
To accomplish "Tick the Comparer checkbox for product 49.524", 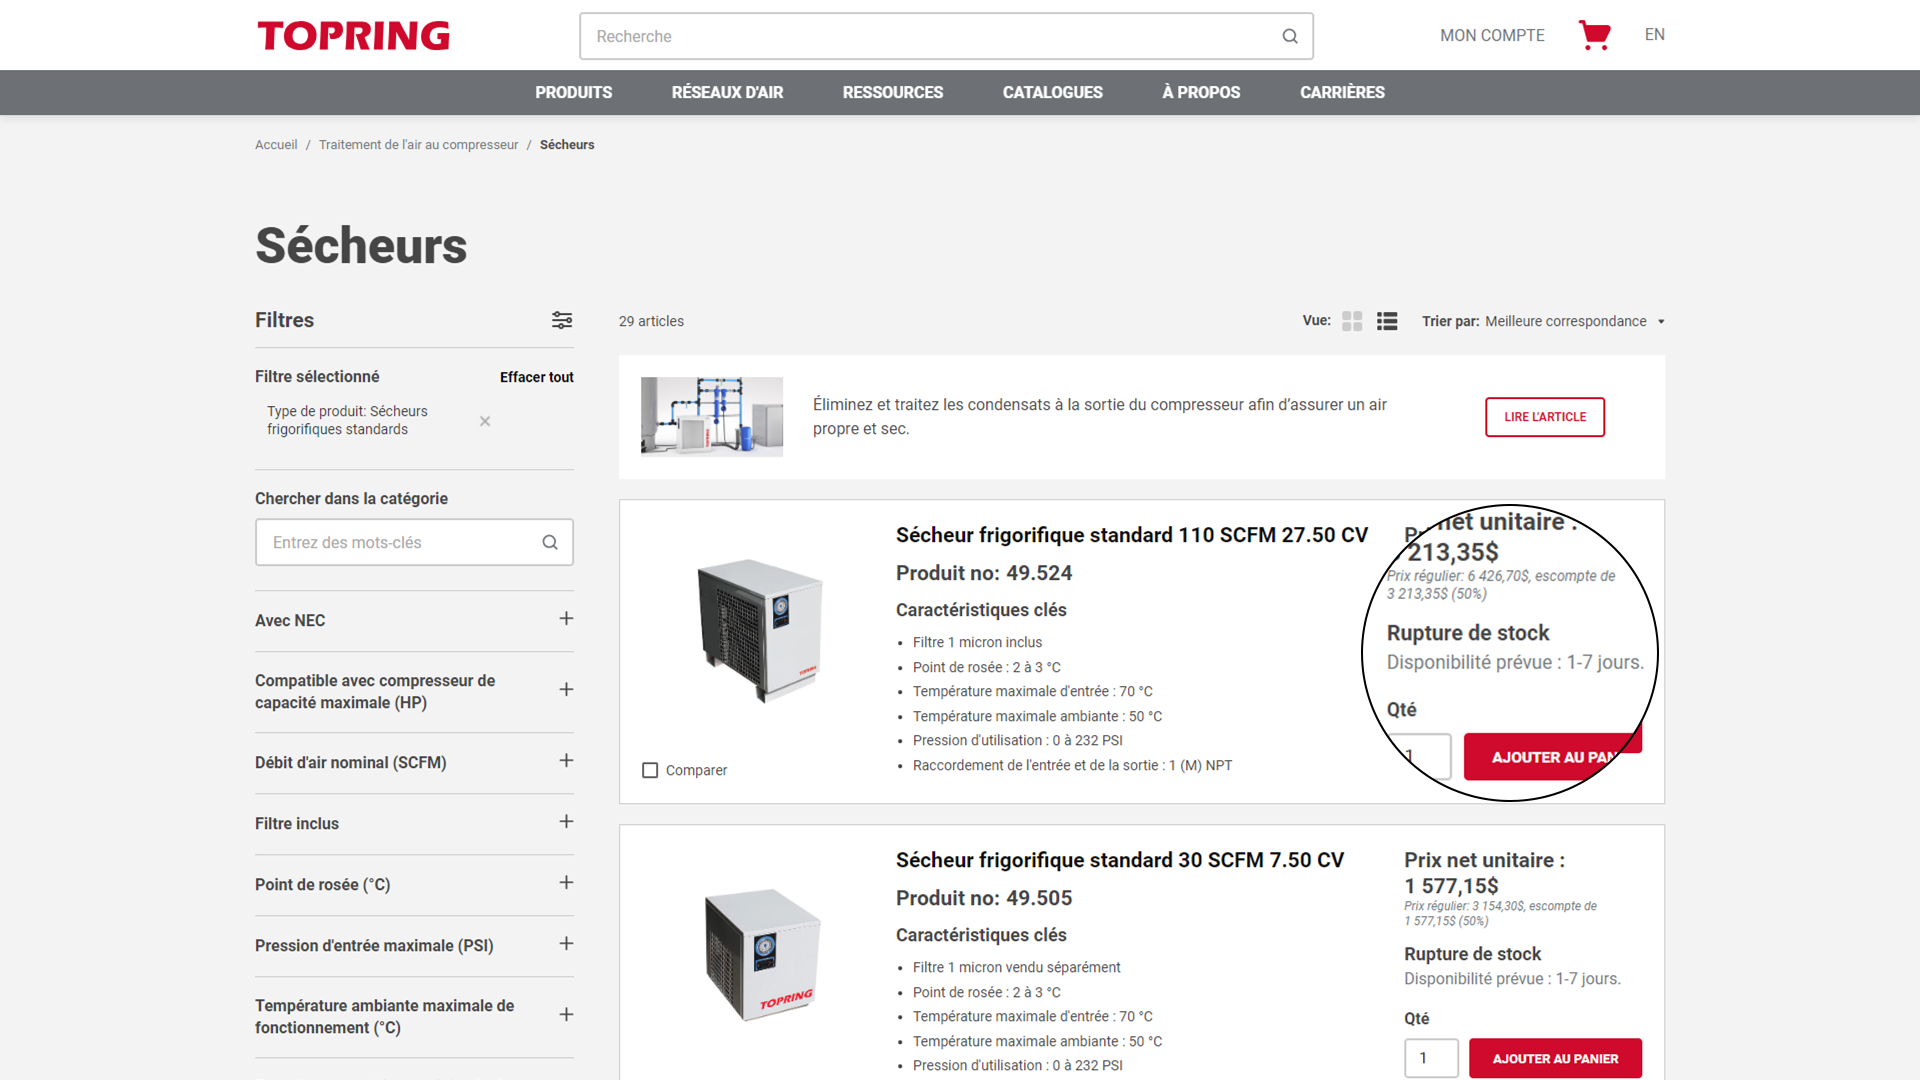I will coord(650,770).
